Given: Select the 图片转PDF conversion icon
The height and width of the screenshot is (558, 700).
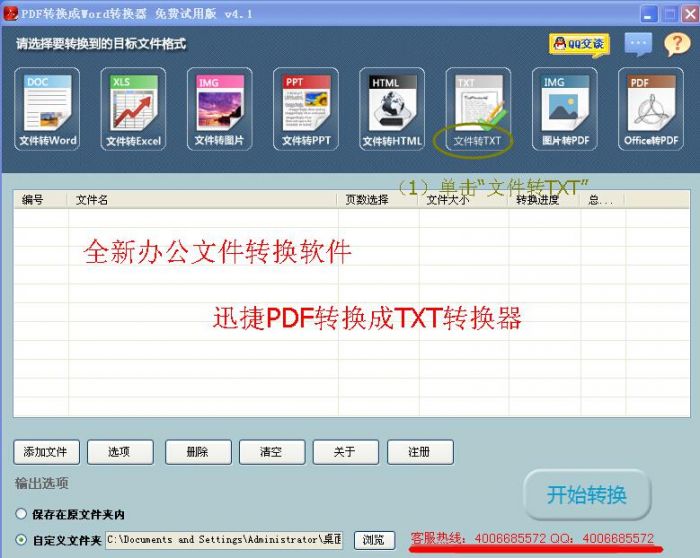Looking at the screenshot, I should click(x=564, y=109).
